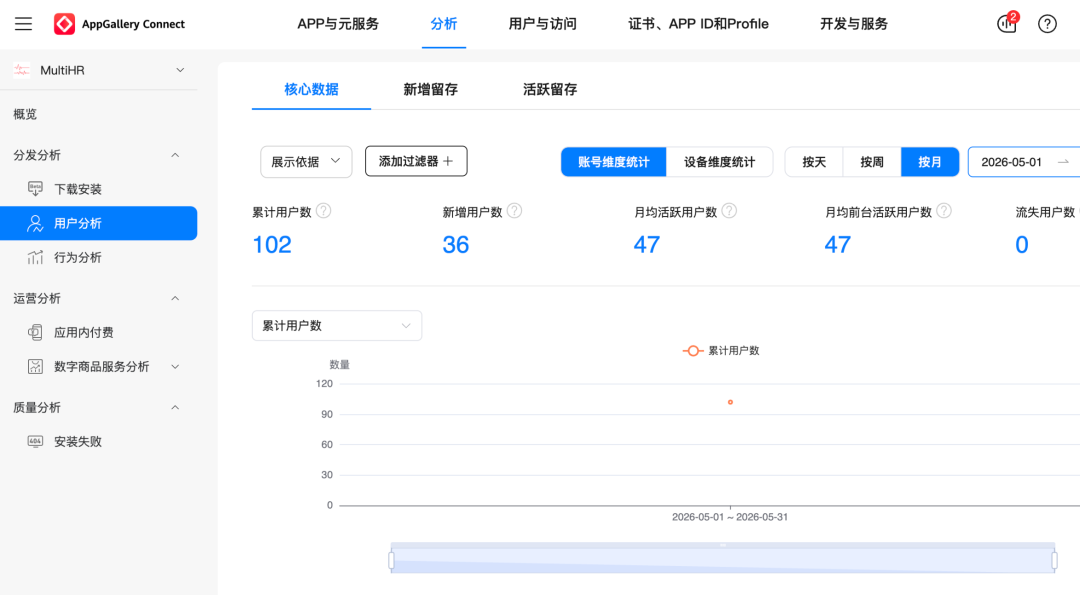Click plus icon in 添加过滤器 button
Screen dimensions: 1080x595
click(x=448, y=161)
